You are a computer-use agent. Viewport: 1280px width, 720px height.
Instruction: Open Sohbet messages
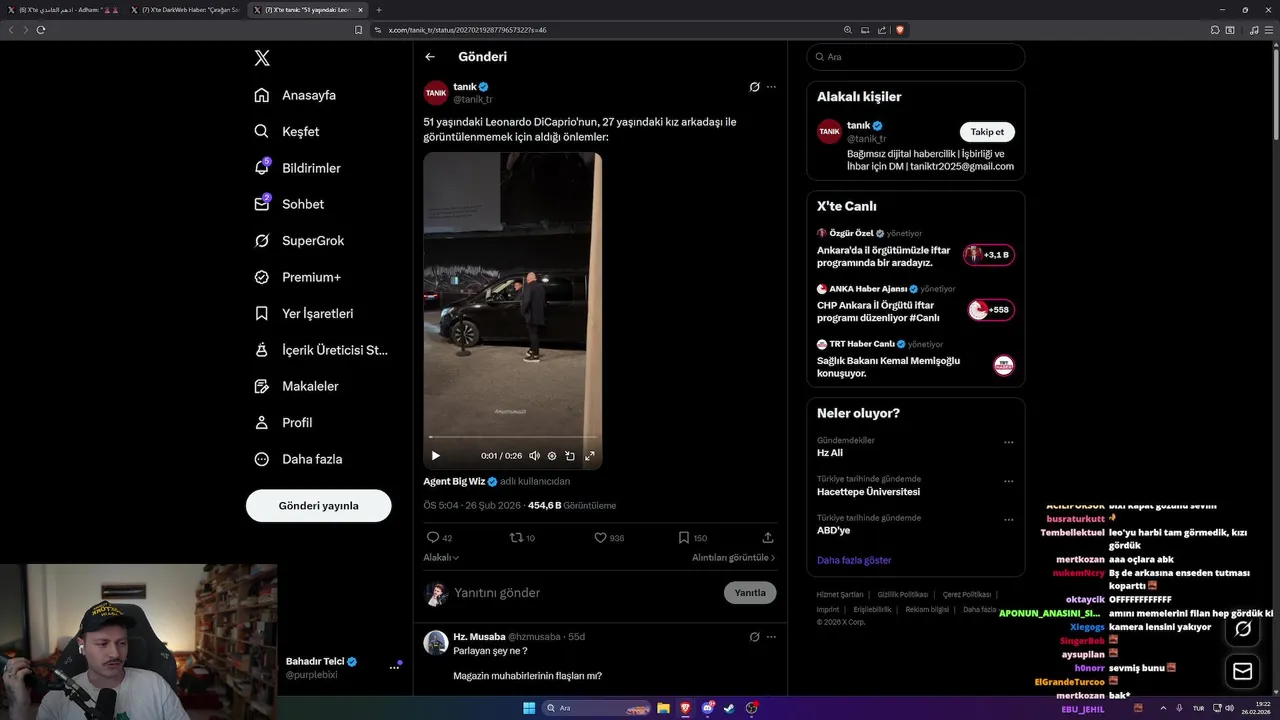289,204
